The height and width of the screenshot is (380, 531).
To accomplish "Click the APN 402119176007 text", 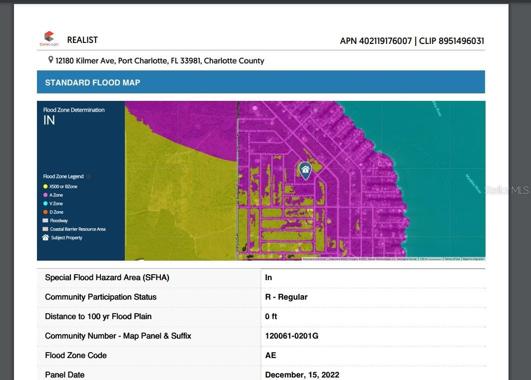I will 376,41.
